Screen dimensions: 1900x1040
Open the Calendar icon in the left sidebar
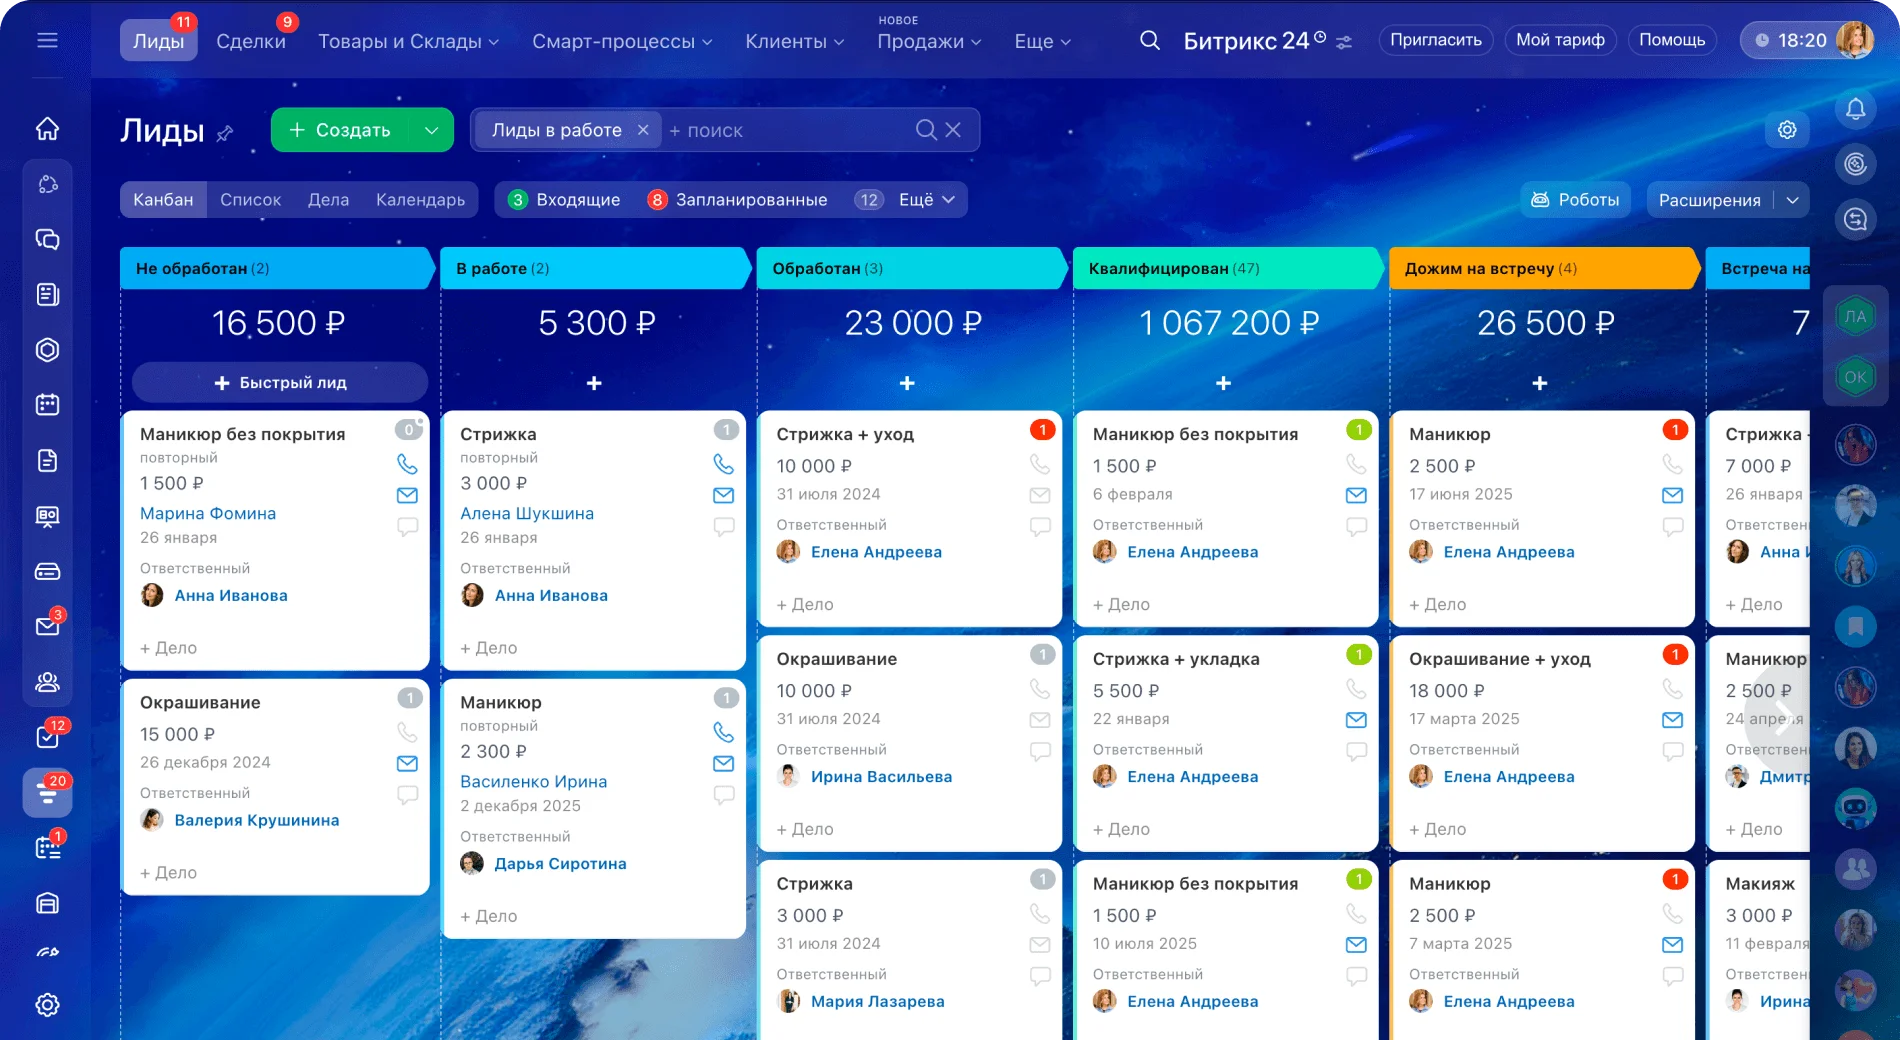pyautogui.click(x=46, y=404)
